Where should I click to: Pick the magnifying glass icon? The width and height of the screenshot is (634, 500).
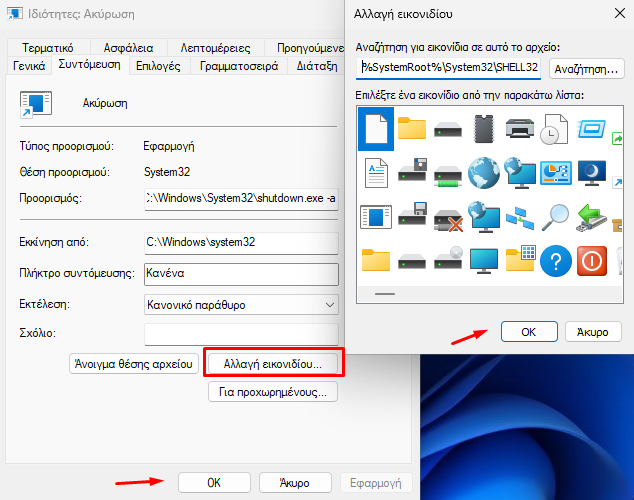tap(555, 217)
